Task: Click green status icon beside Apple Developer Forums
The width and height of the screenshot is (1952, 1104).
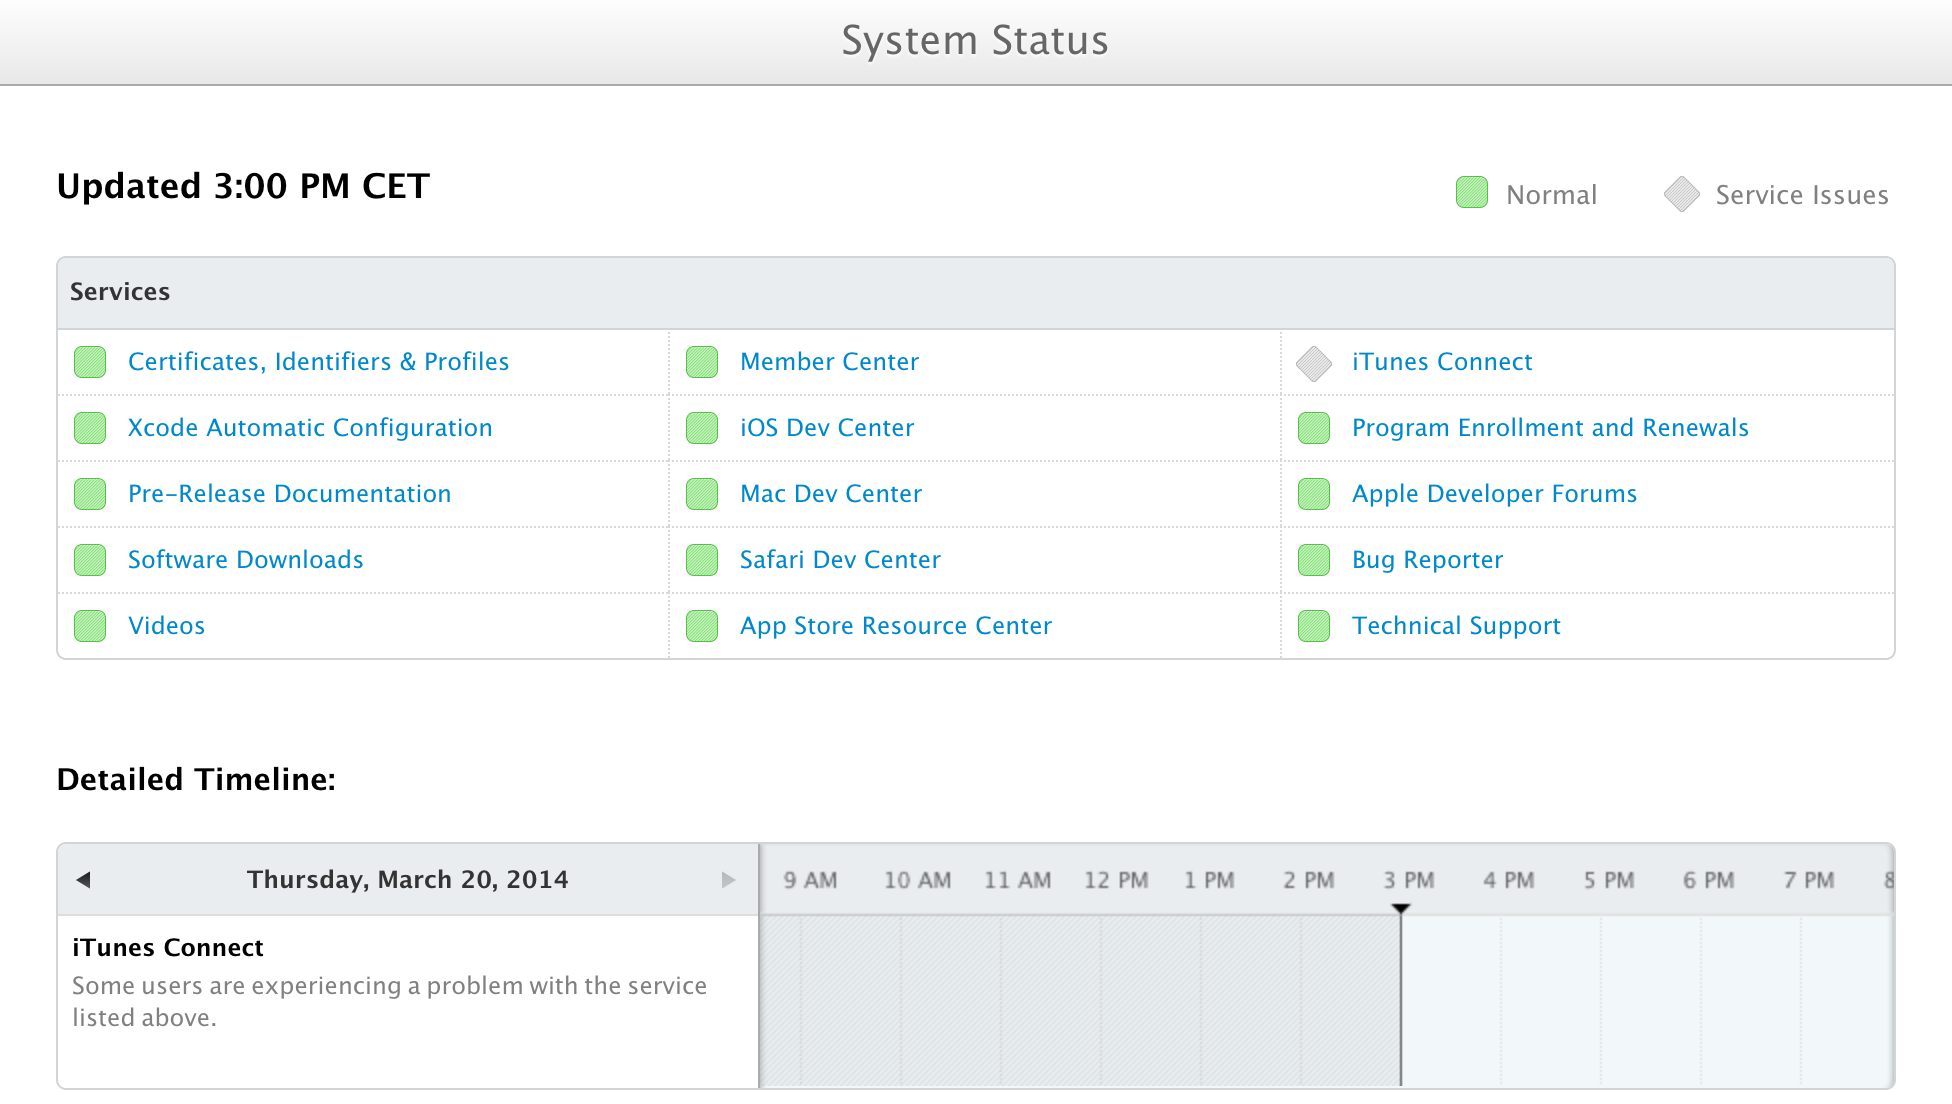Action: pyautogui.click(x=1314, y=494)
